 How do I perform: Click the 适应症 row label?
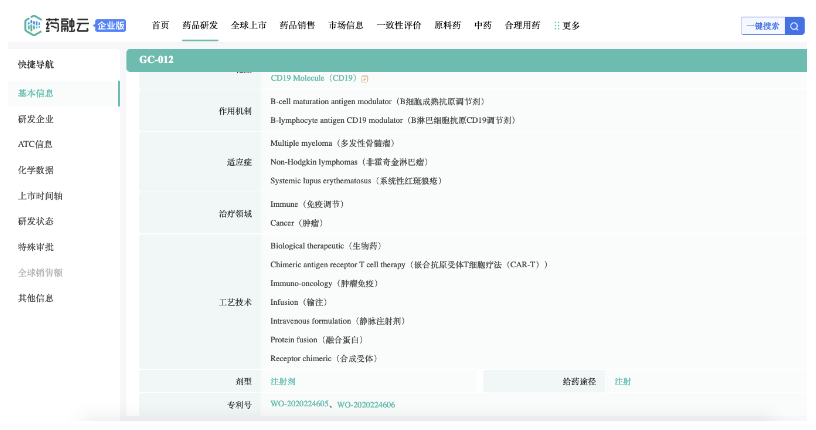tap(239, 162)
